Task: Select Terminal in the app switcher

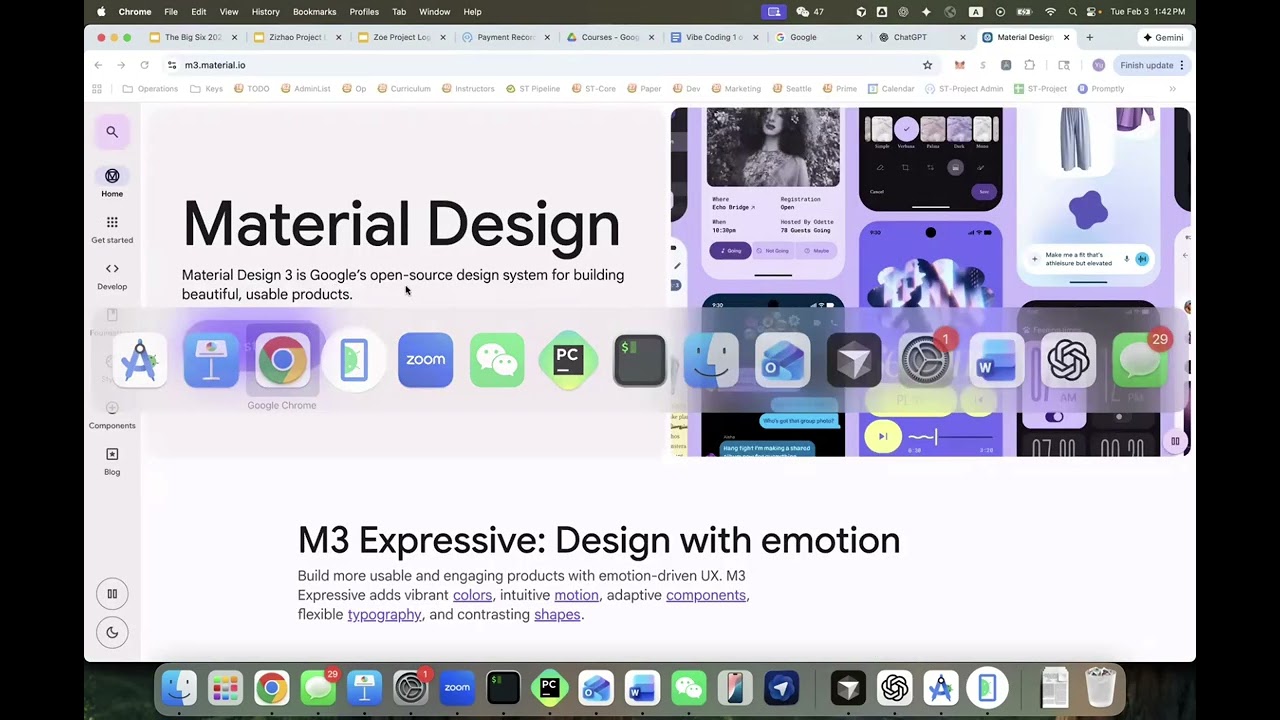Action: 639,360
